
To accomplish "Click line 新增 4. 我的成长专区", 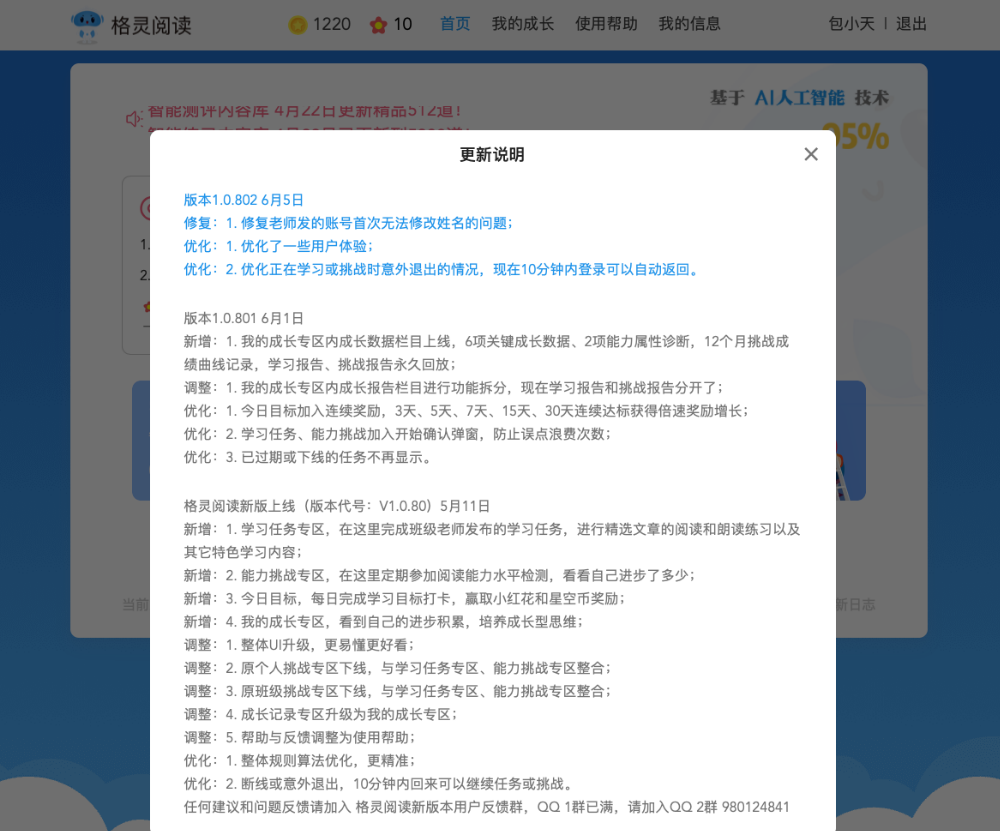I will pyautogui.click(x=383, y=622).
